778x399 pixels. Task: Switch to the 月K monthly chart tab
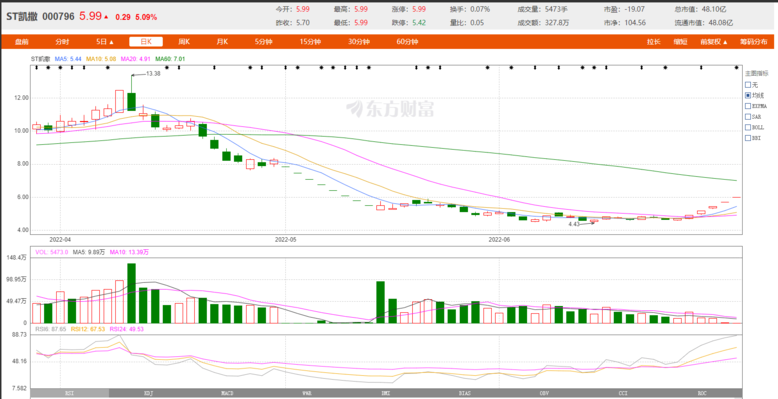pos(222,42)
